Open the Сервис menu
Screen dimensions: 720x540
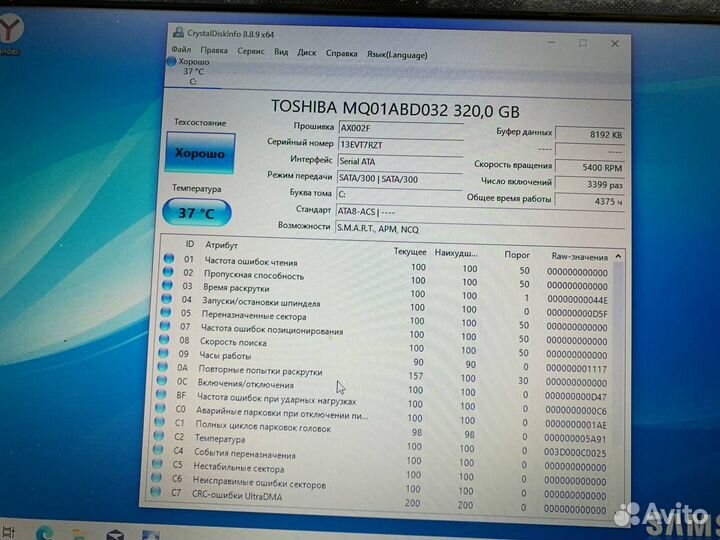[251, 51]
